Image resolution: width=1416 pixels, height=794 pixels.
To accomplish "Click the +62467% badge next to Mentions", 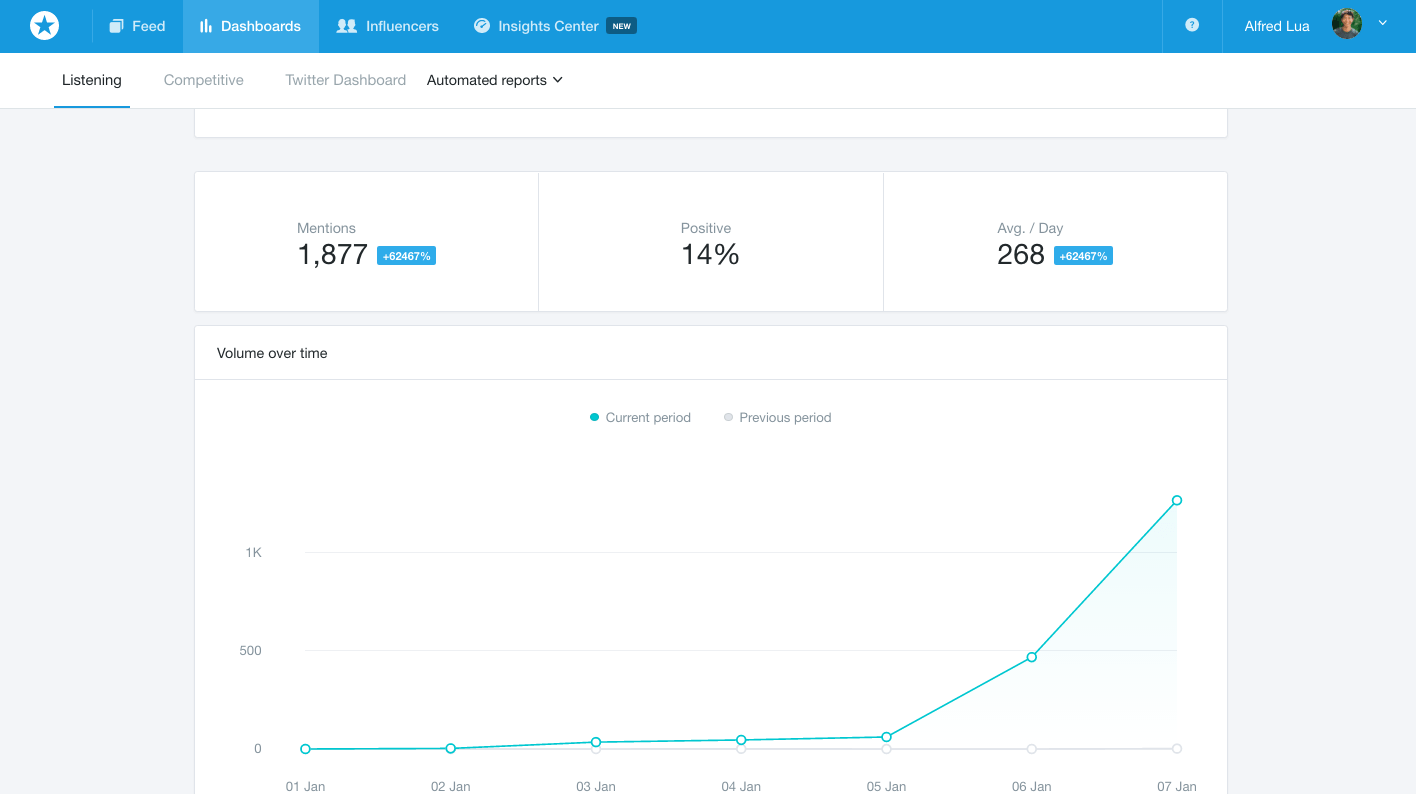I will [x=406, y=255].
